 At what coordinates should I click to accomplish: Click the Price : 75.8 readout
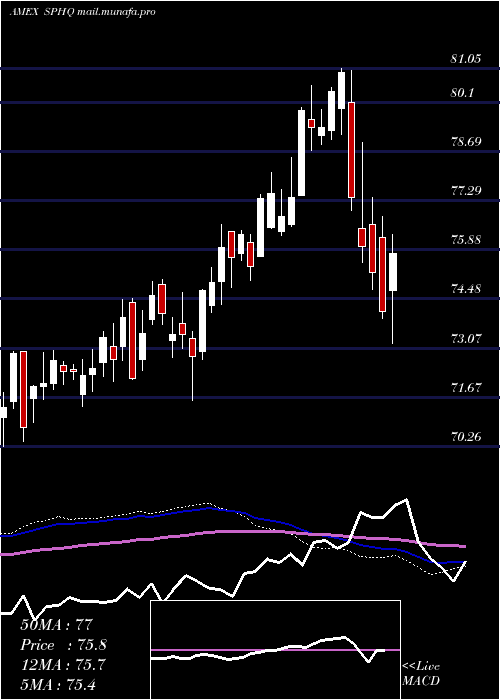point(63,645)
